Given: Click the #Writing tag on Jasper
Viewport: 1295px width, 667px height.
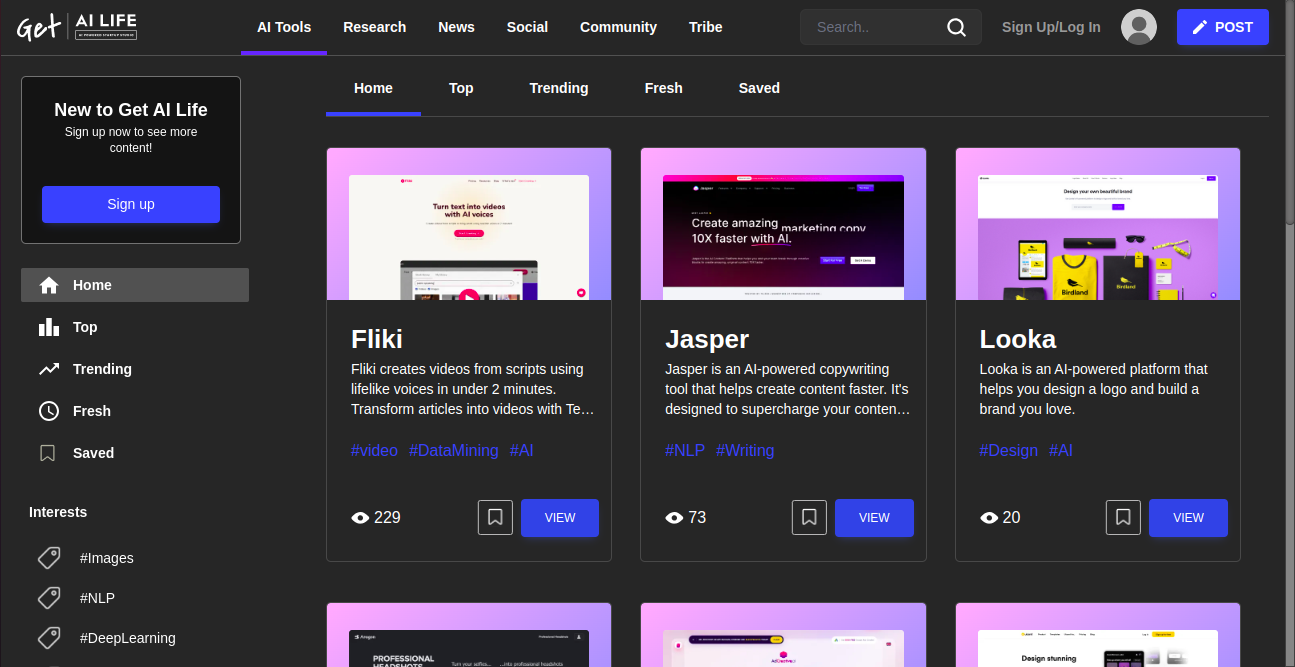Looking at the screenshot, I should pyautogui.click(x=745, y=450).
